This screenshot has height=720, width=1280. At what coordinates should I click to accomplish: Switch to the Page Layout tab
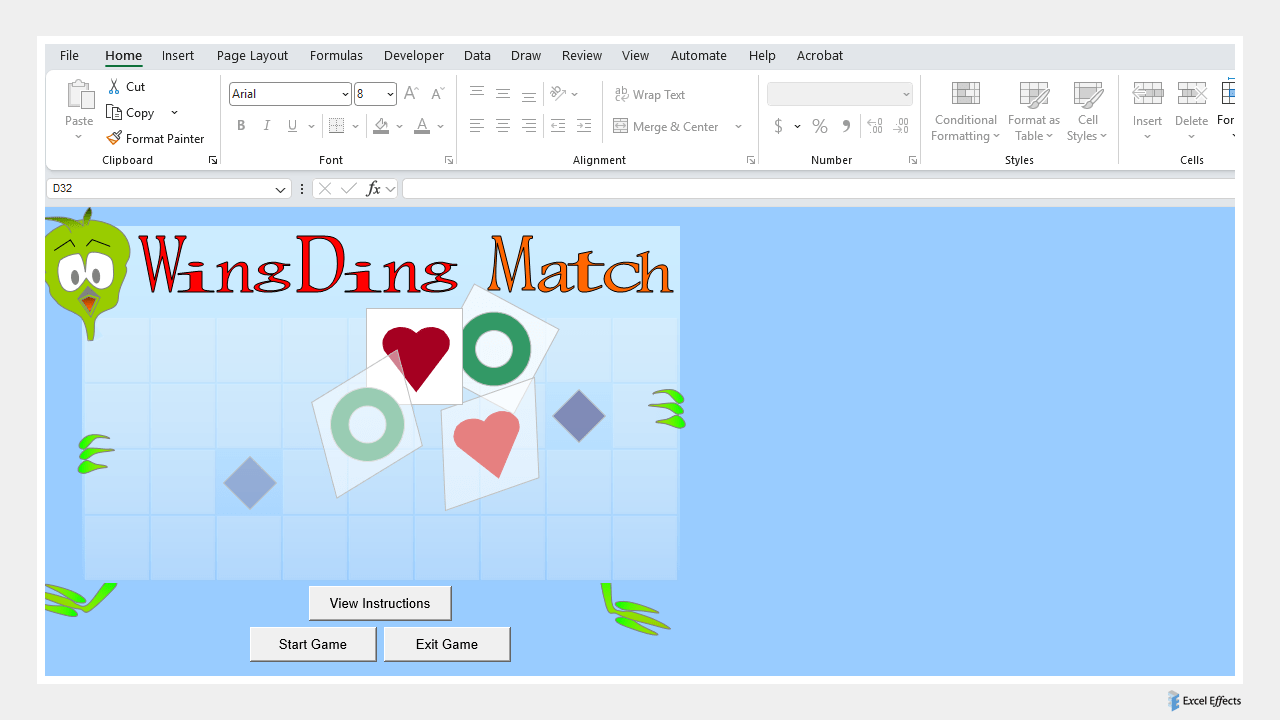click(x=252, y=56)
